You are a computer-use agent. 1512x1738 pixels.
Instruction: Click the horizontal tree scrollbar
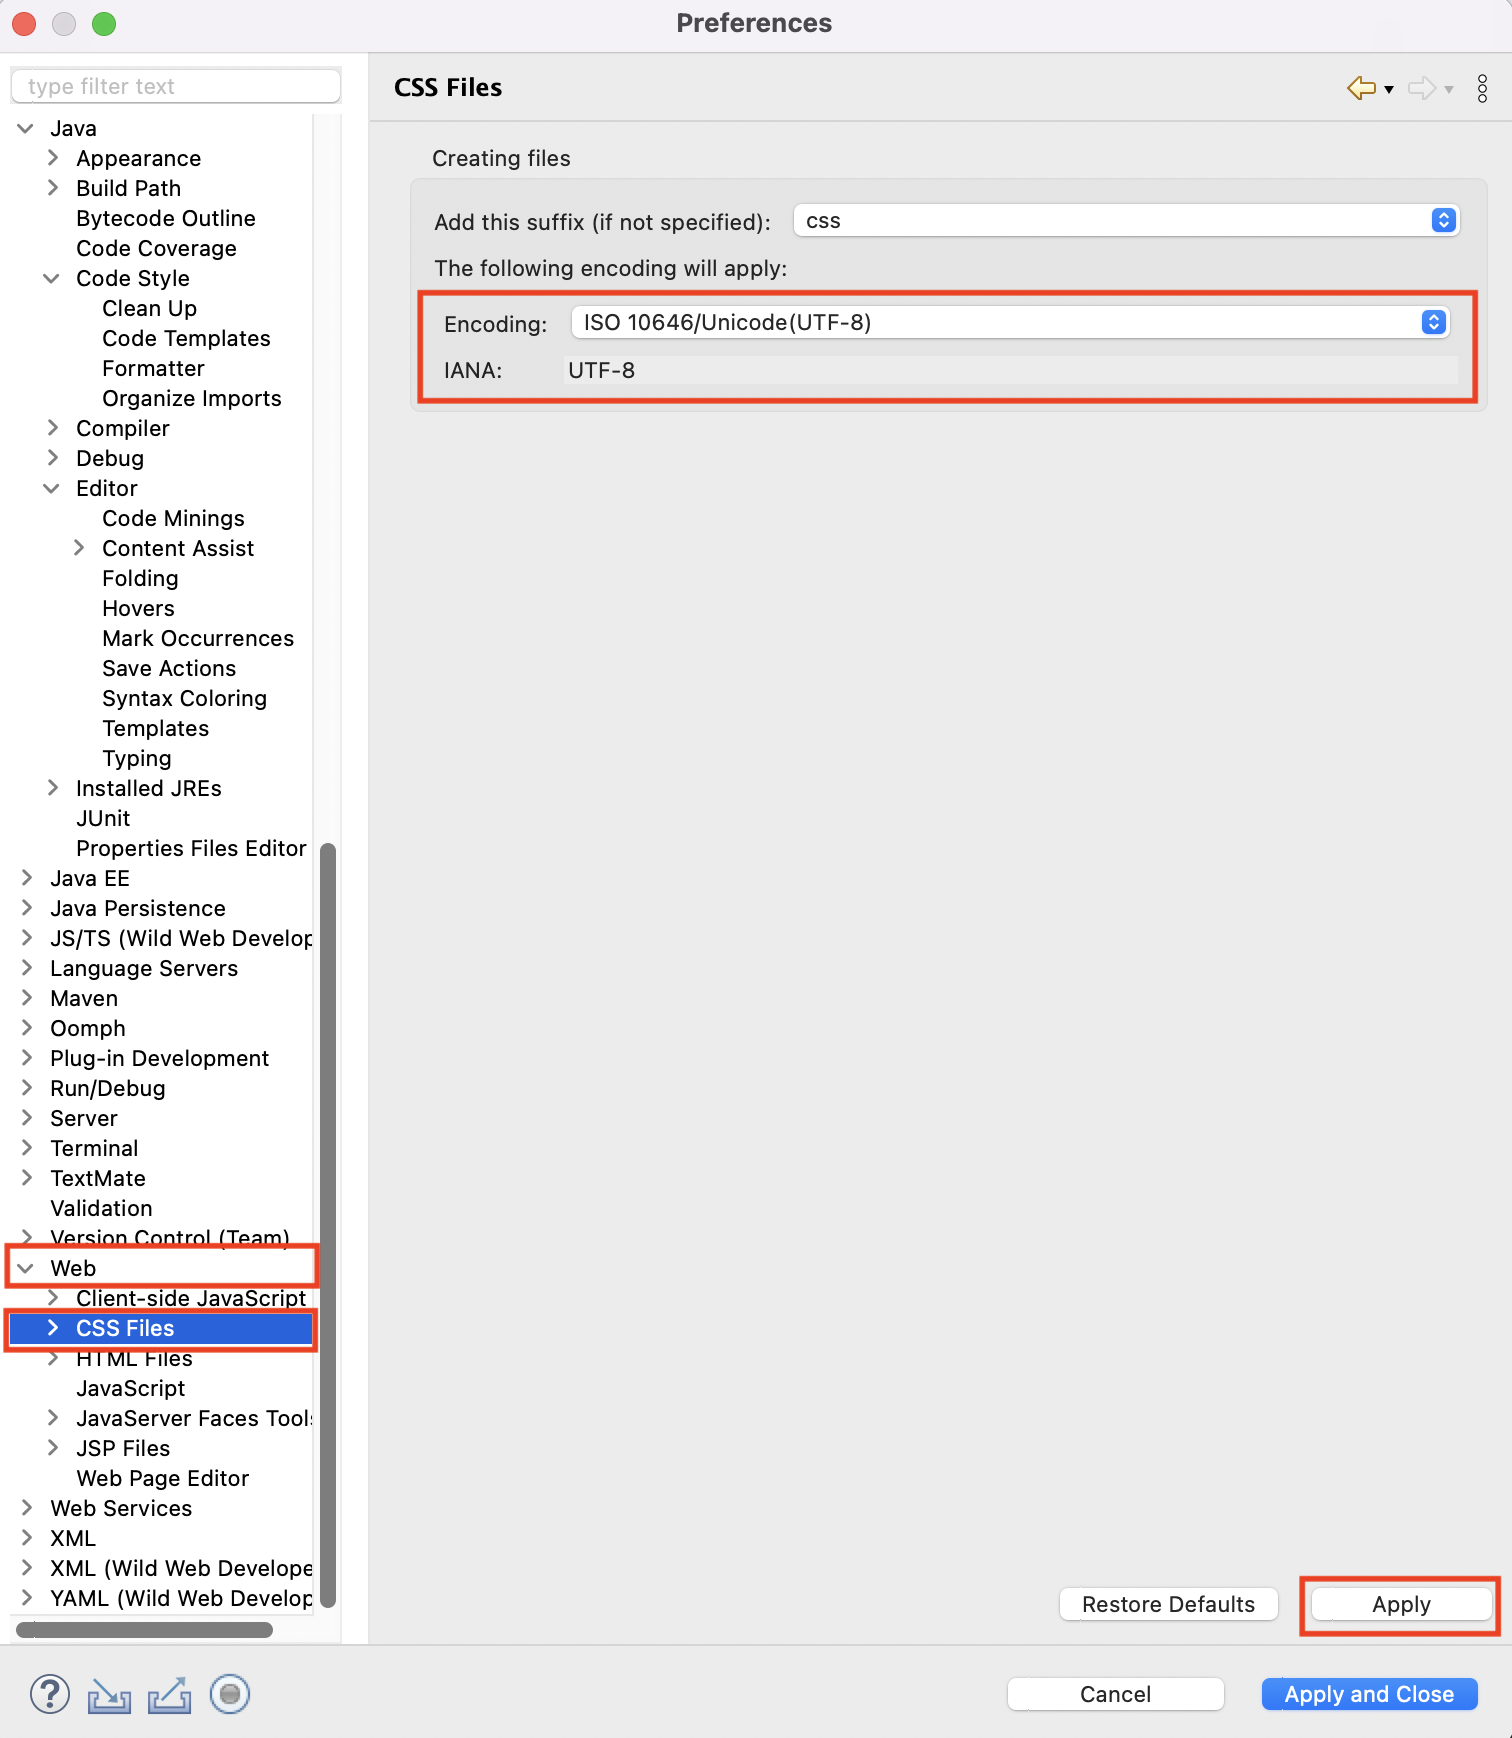pos(145,1630)
